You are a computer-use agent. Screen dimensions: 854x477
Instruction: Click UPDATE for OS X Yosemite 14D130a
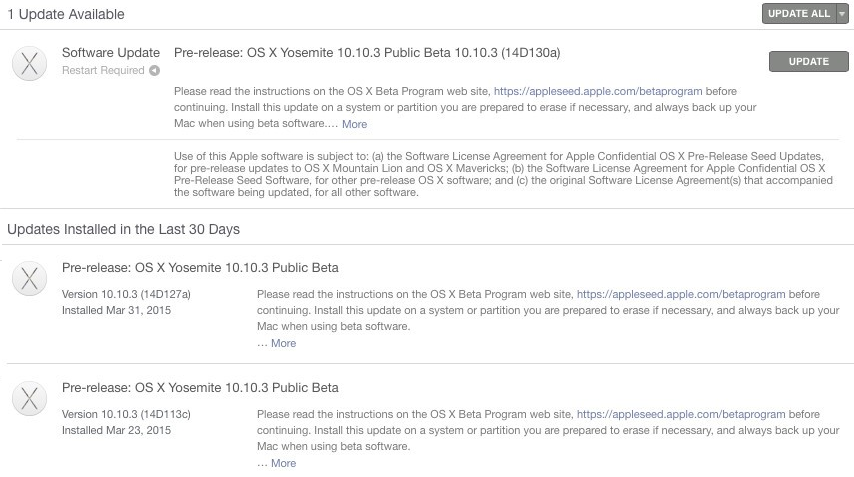click(808, 62)
